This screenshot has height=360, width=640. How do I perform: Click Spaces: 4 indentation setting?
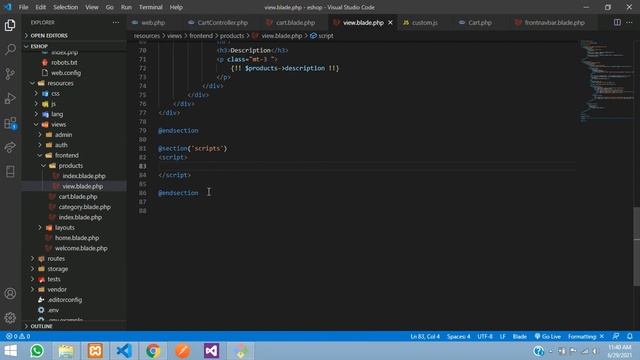458,336
